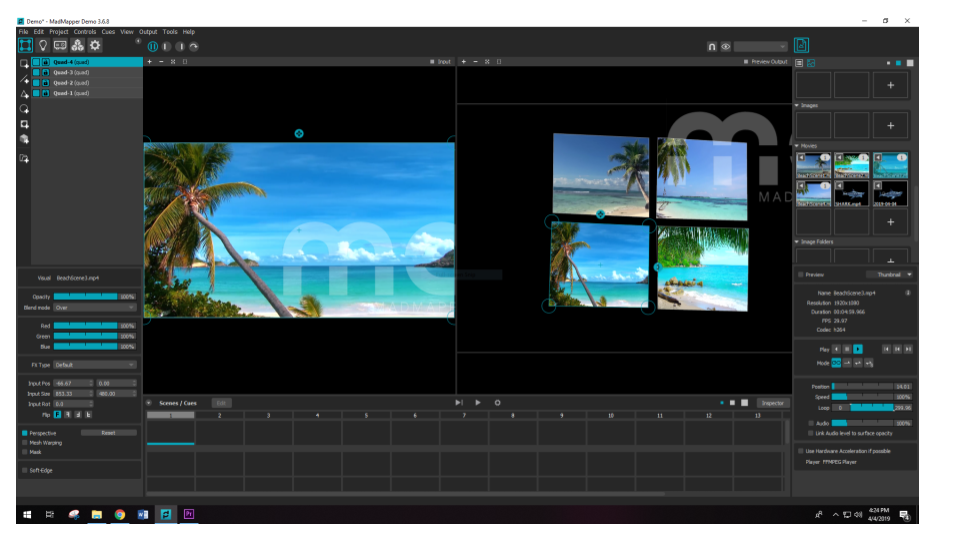Open the FX Type dropdown

coord(95,365)
